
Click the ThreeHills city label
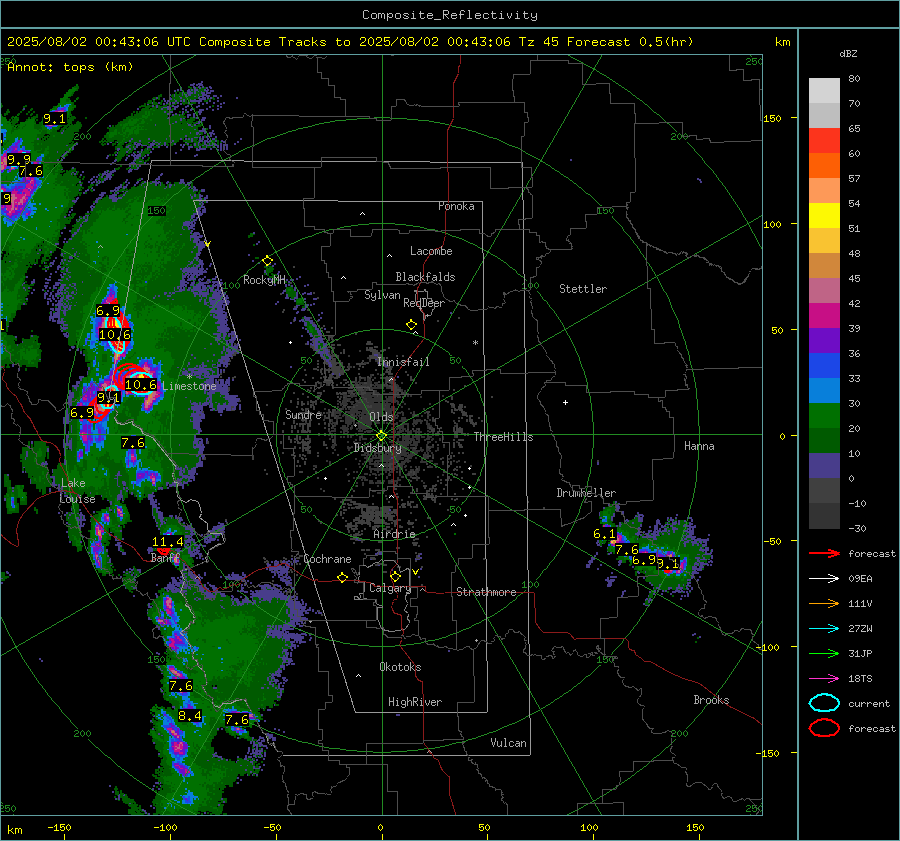pos(503,437)
